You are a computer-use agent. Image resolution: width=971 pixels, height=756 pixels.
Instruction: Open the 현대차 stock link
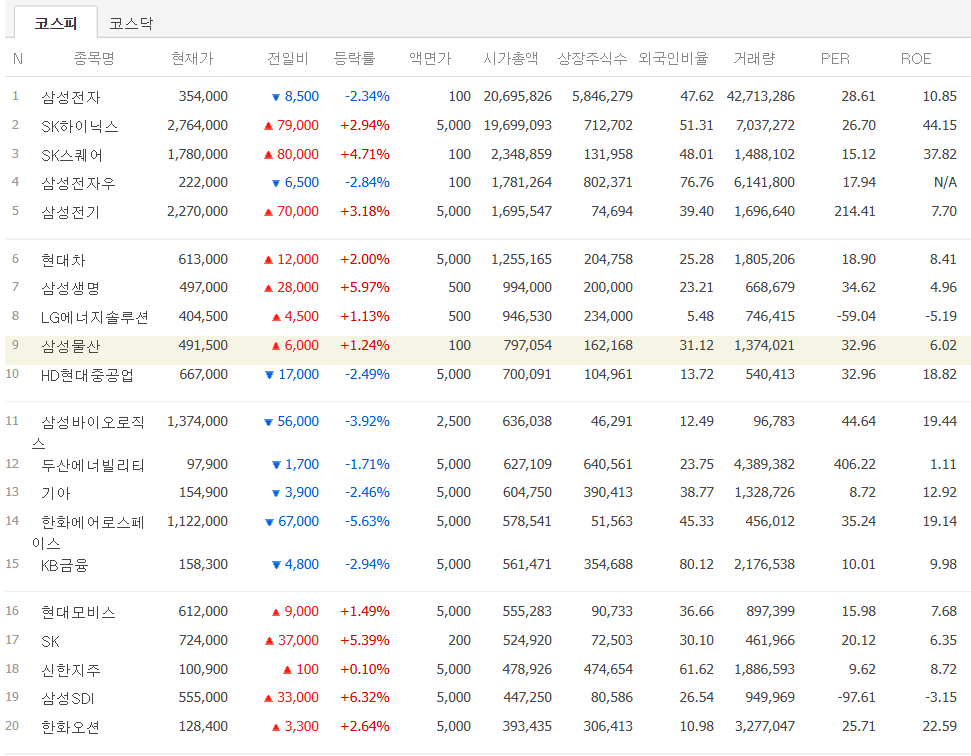63,259
